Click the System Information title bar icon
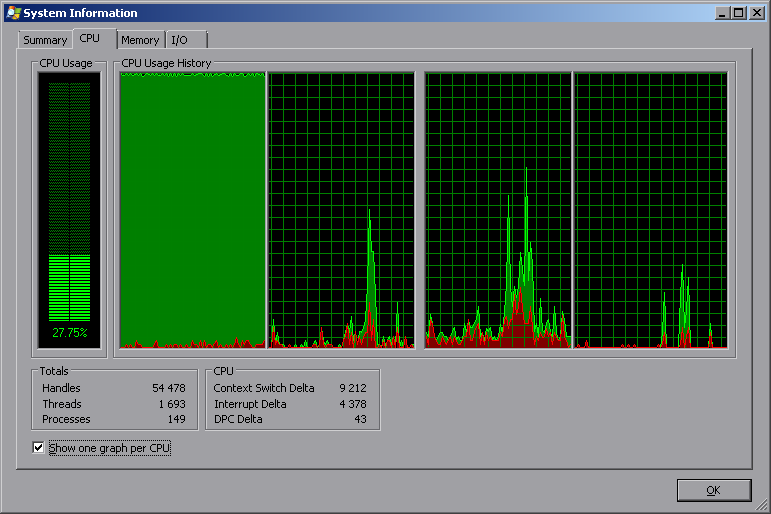 (x=13, y=13)
